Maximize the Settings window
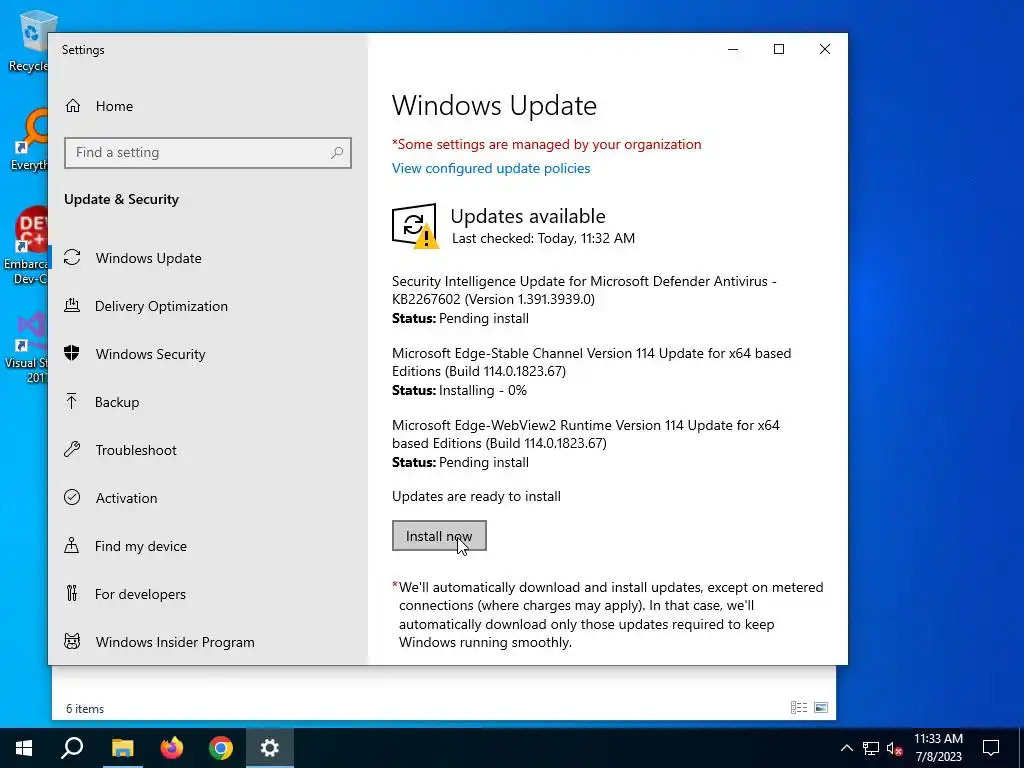 coord(778,49)
